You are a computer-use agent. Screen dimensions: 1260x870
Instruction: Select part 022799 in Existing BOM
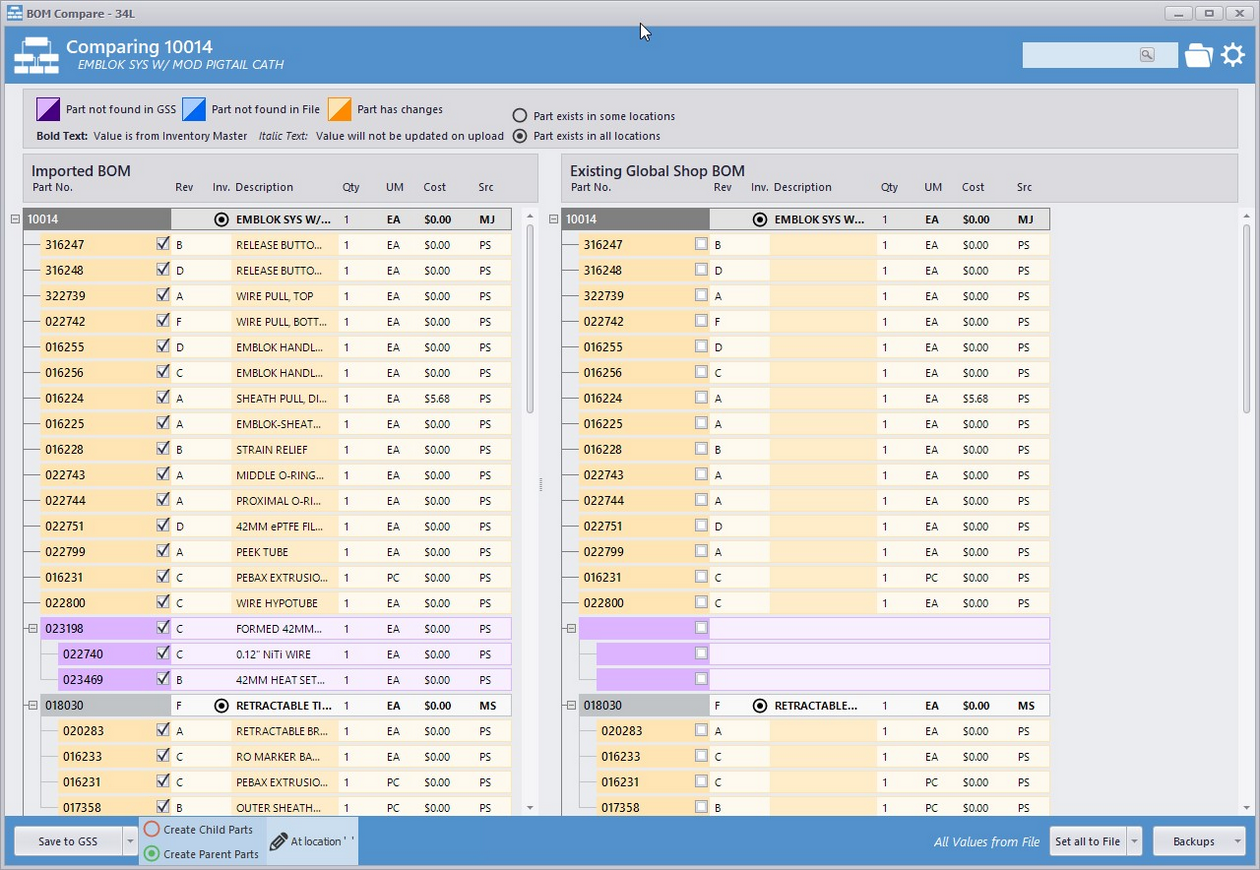pos(603,552)
